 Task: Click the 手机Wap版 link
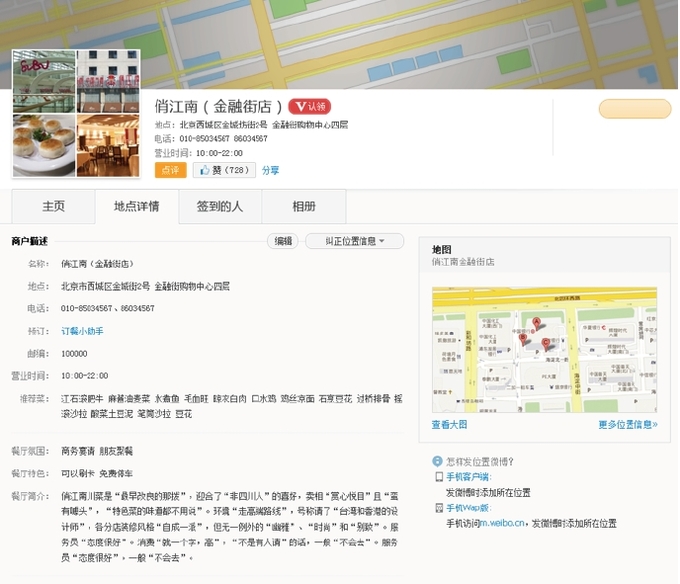(469, 508)
